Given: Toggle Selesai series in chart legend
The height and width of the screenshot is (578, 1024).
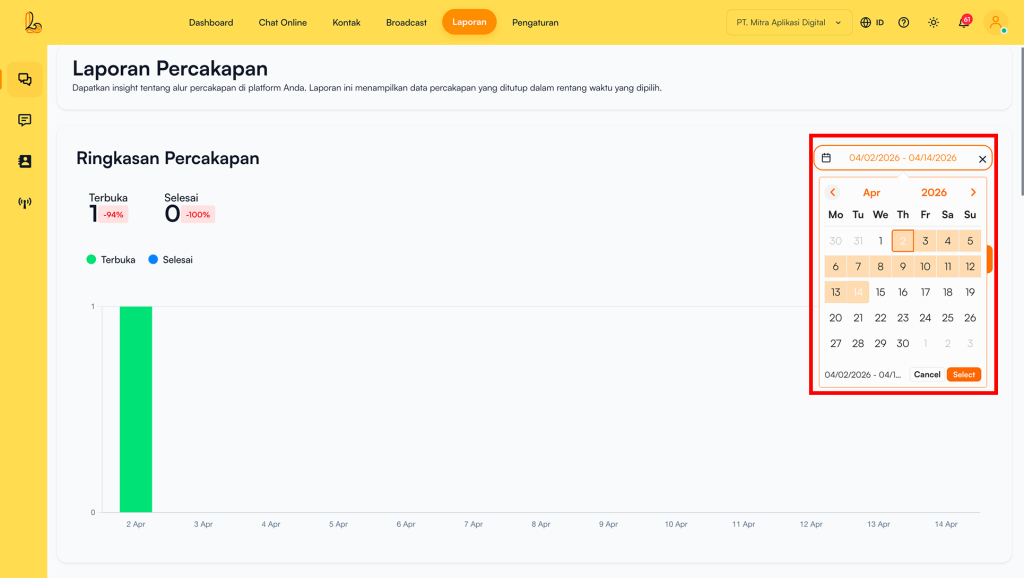Looking at the screenshot, I should pyautogui.click(x=170, y=260).
